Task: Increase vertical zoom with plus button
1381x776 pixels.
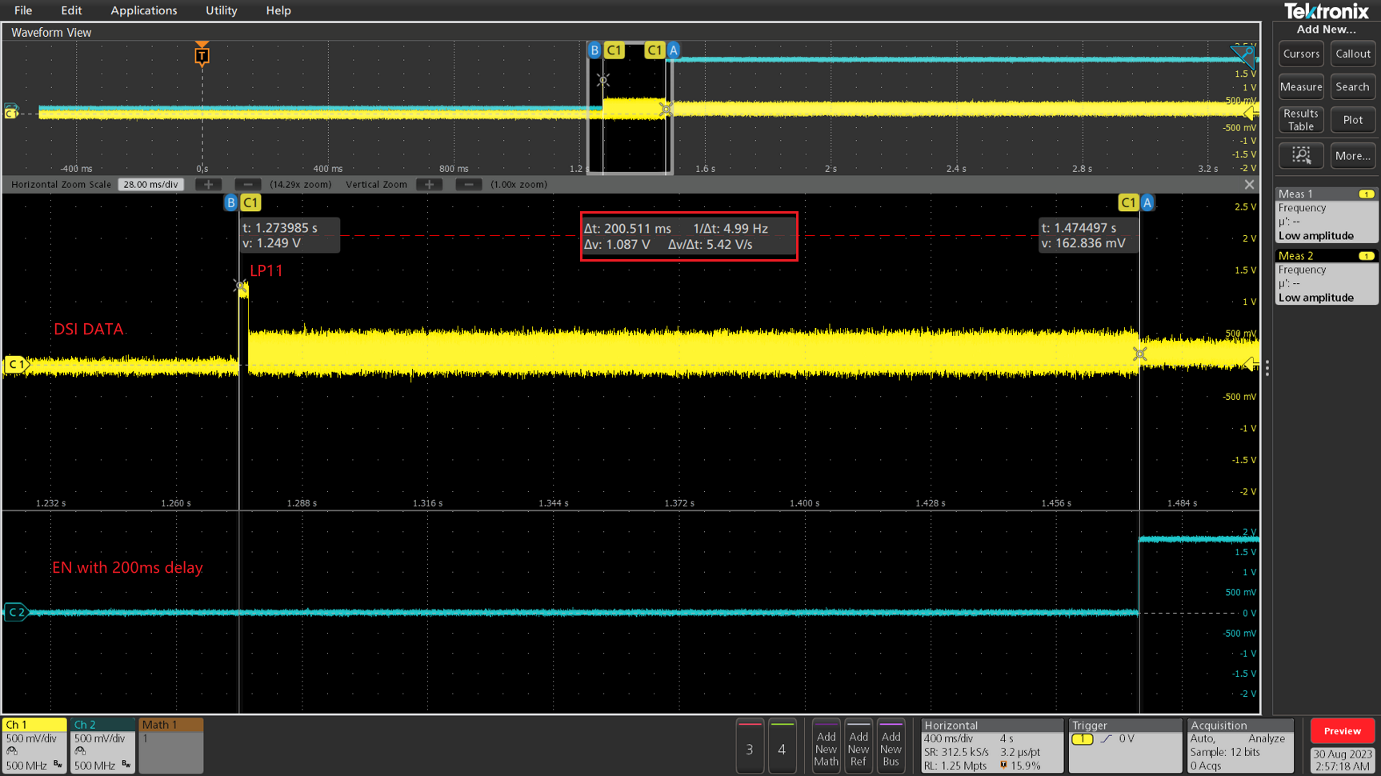Action: 429,184
